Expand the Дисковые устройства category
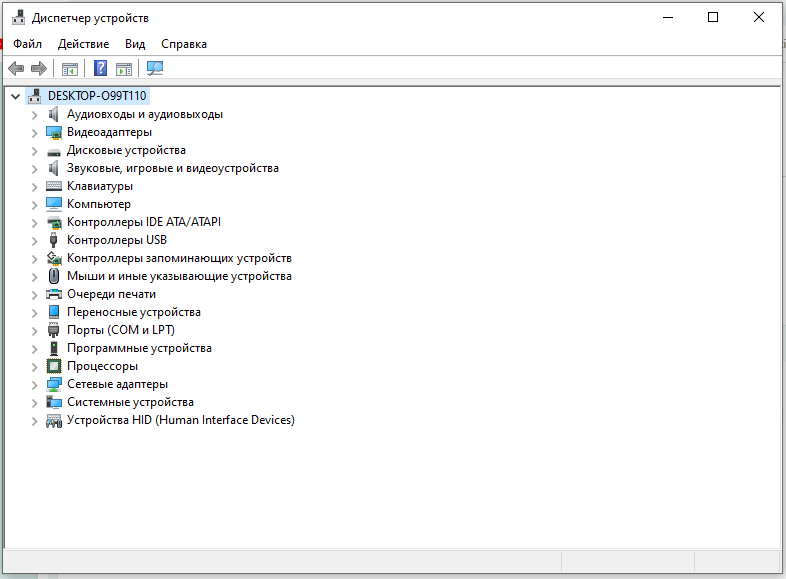 coord(34,151)
